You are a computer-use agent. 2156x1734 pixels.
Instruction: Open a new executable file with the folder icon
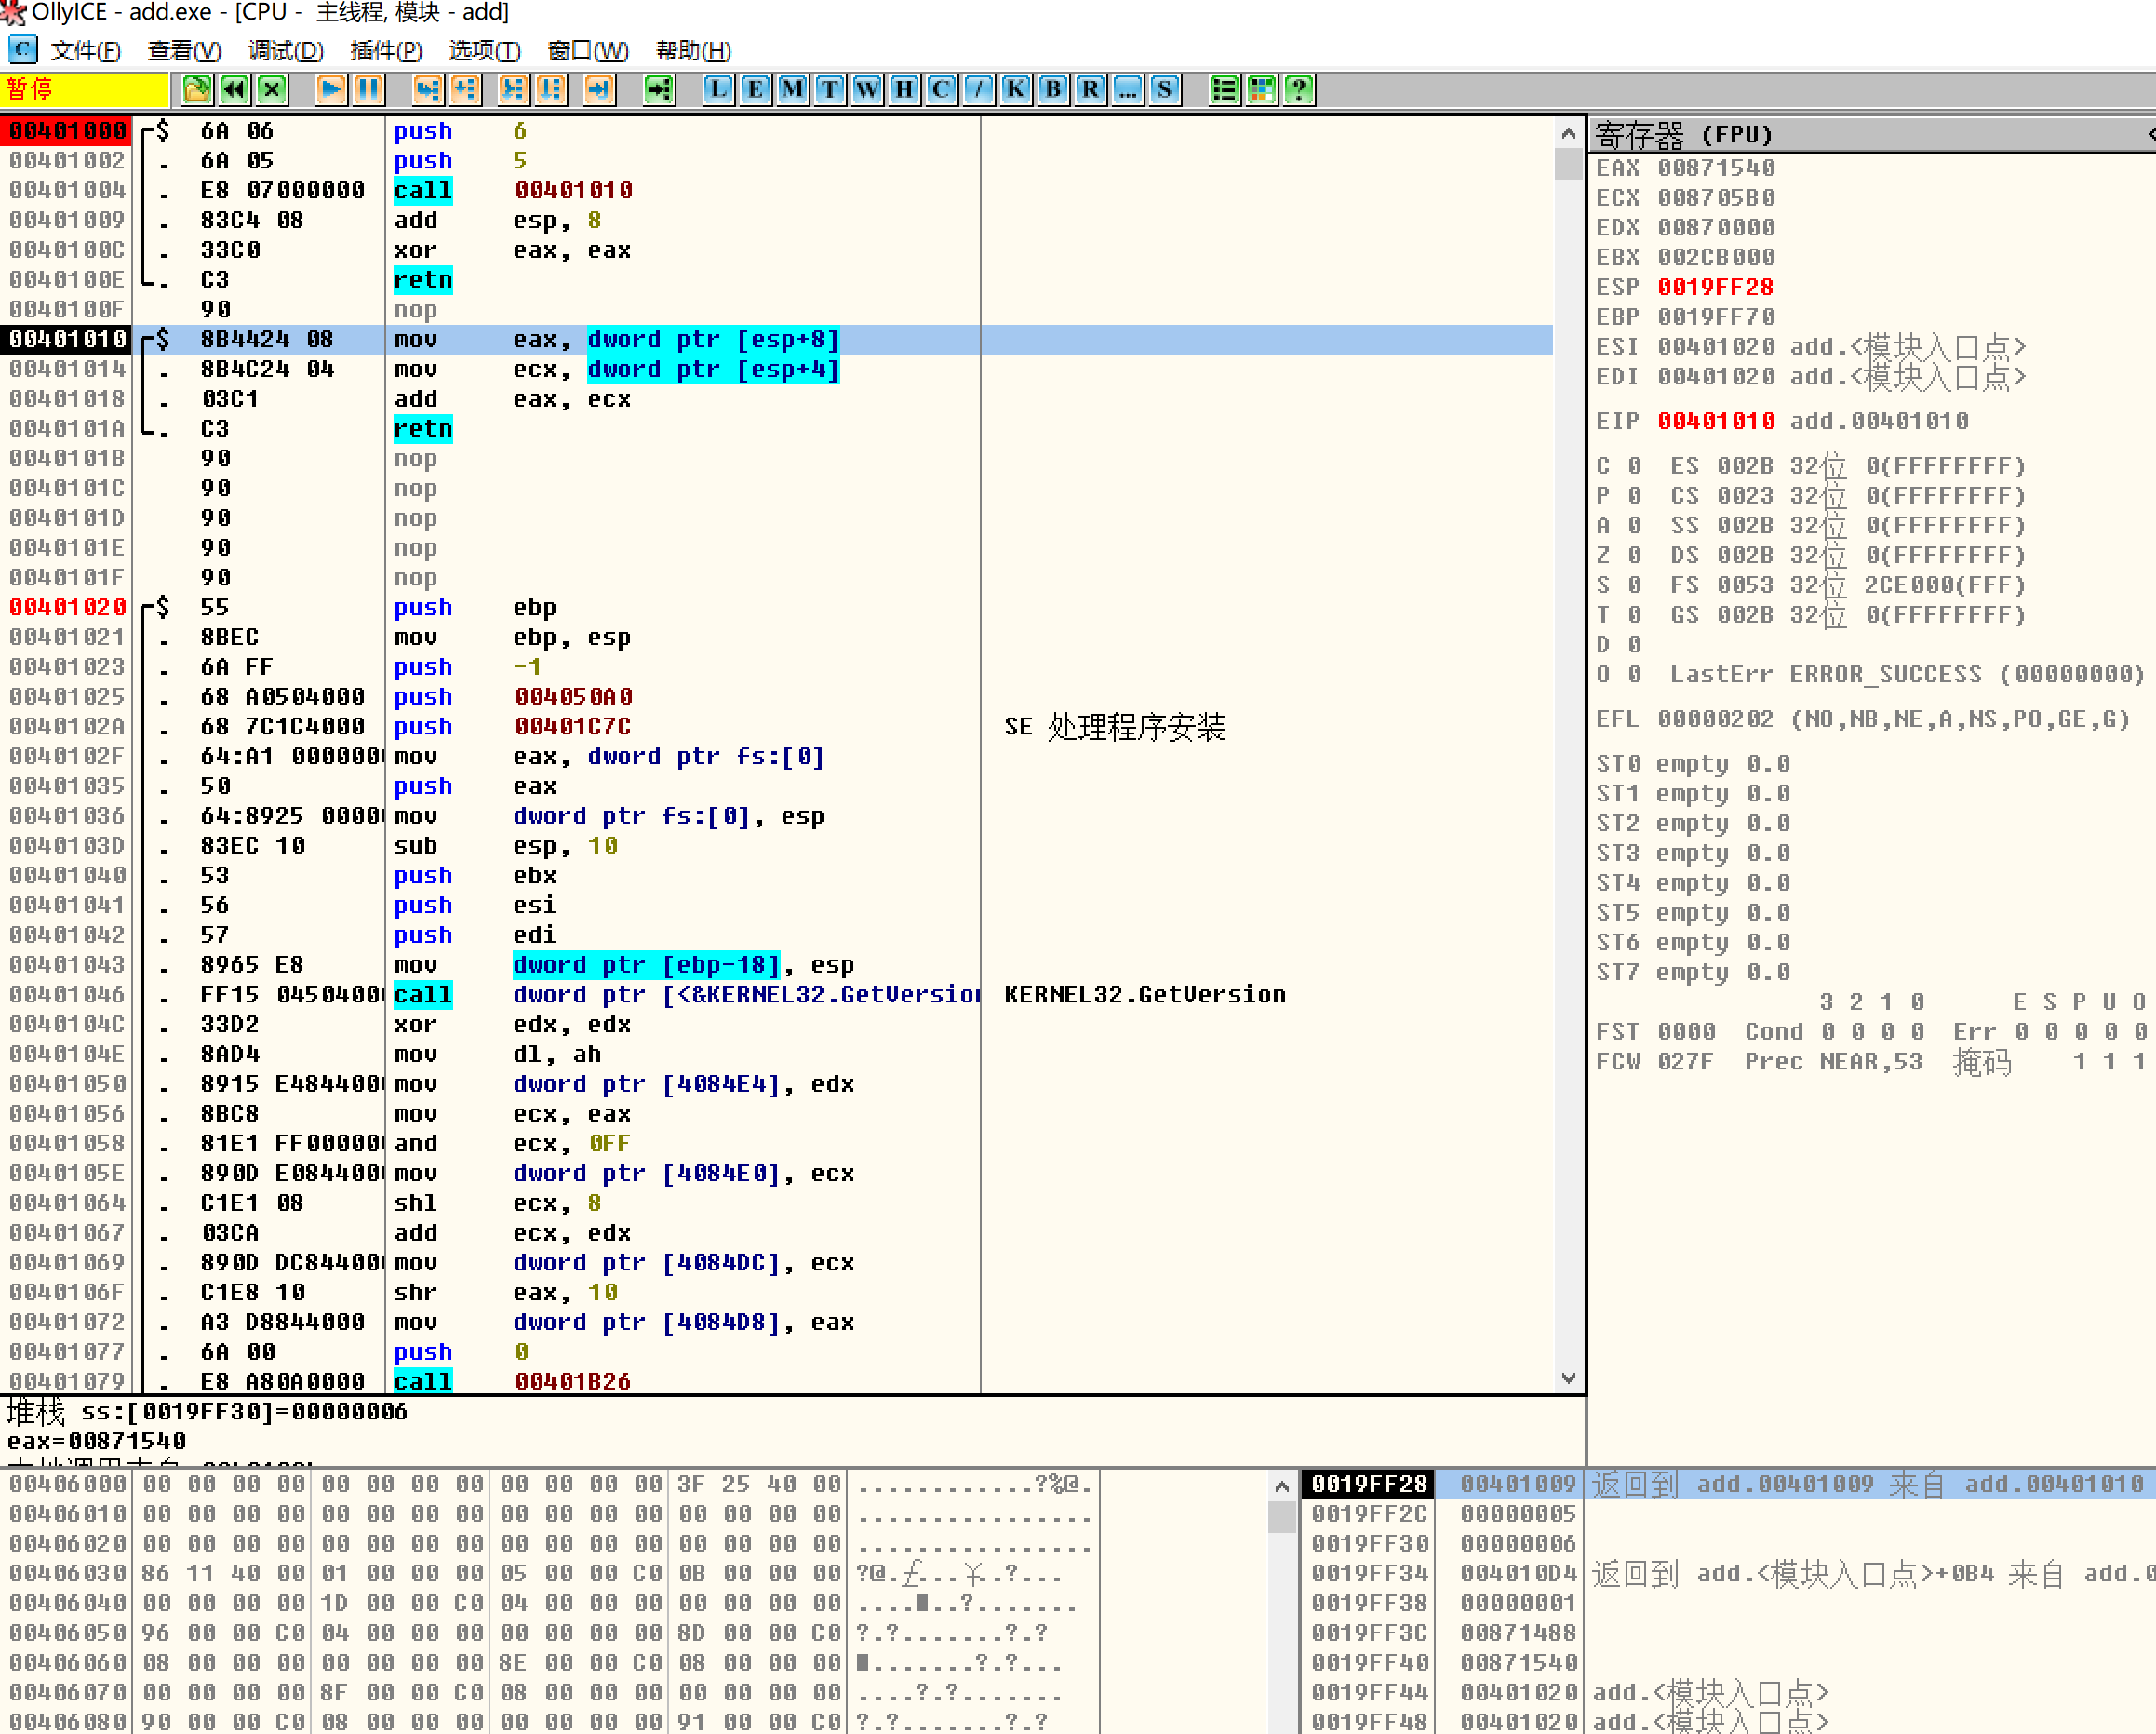pos(197,90)
